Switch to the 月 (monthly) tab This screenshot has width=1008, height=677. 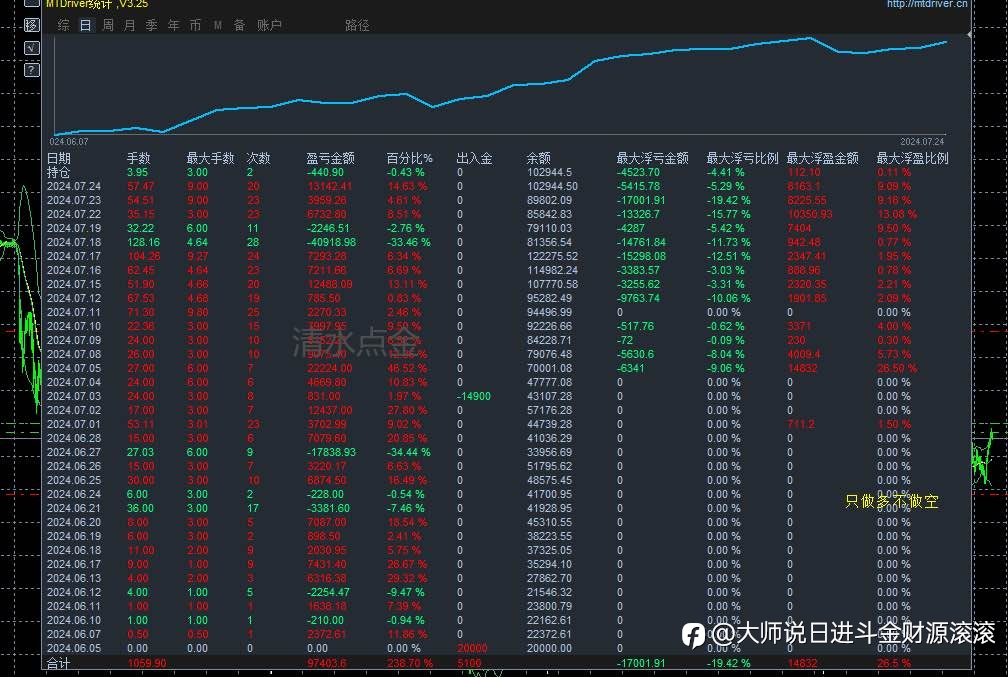click(x=129, y=25)
